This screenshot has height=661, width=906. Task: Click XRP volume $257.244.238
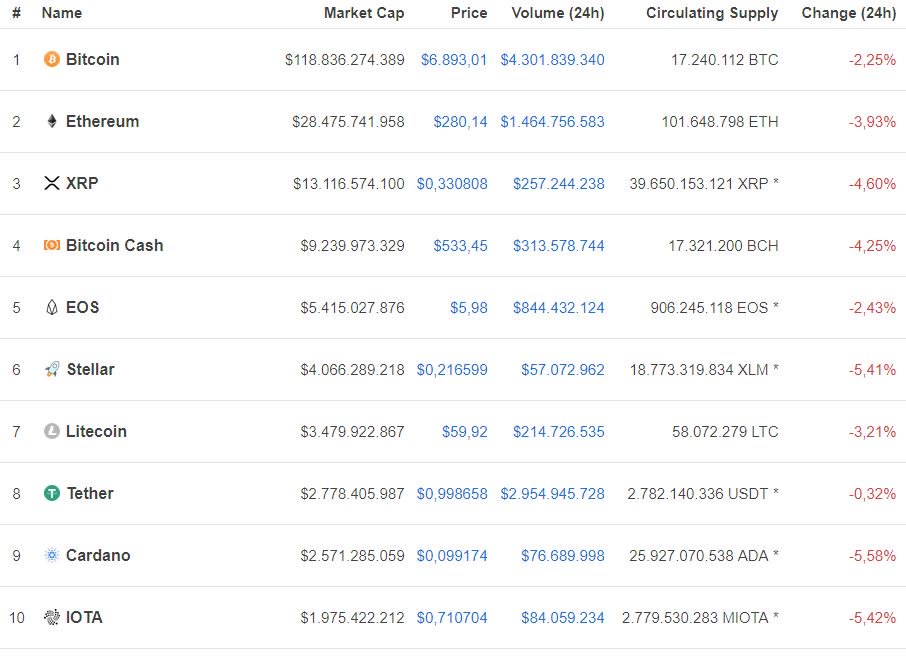pyautogui.click(x=559, y=184)
